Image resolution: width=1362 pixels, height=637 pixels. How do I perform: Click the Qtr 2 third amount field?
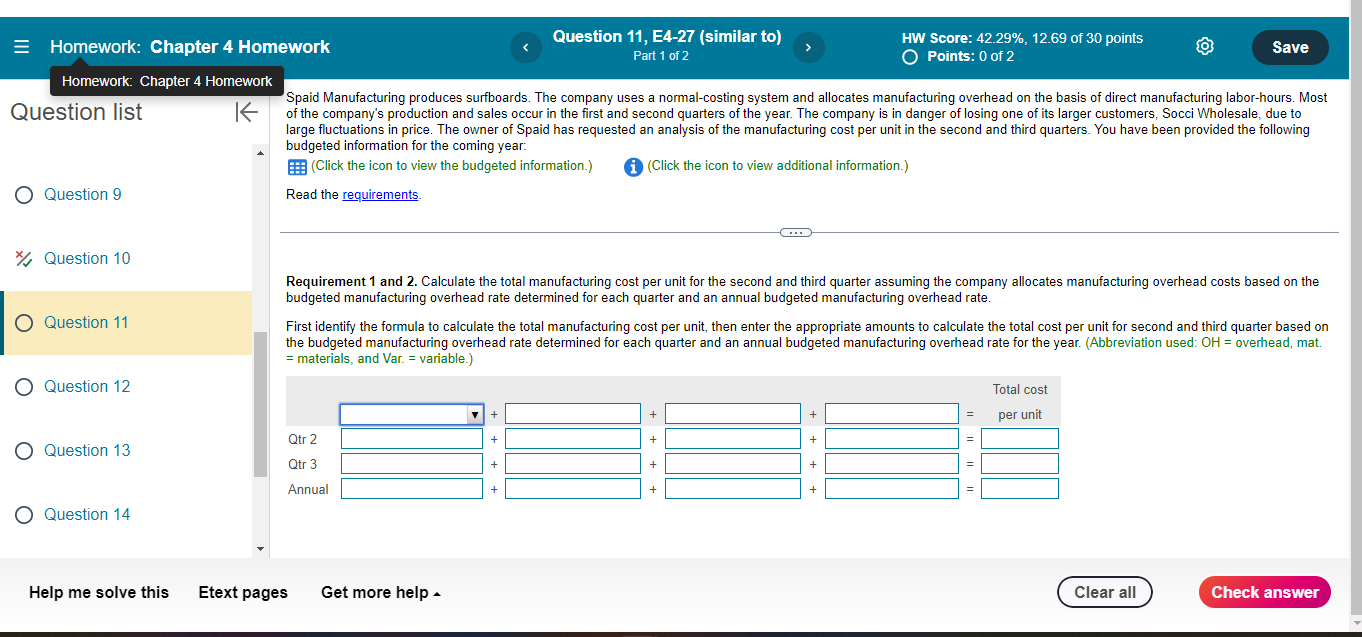pos(733,439)
